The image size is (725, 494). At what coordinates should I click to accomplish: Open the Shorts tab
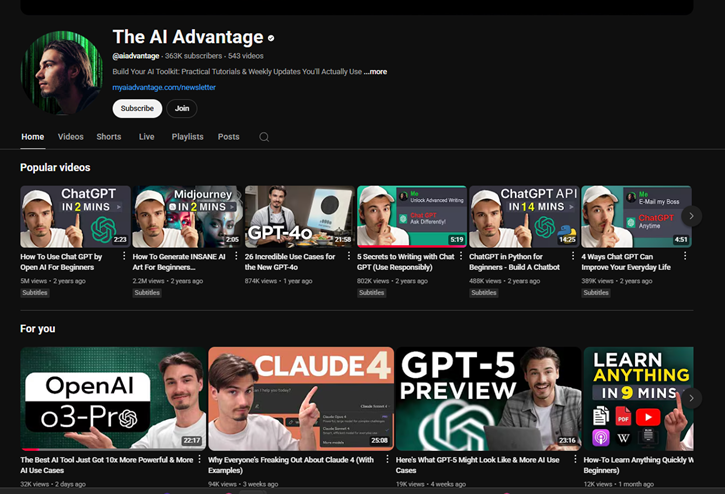coord(109,137)
